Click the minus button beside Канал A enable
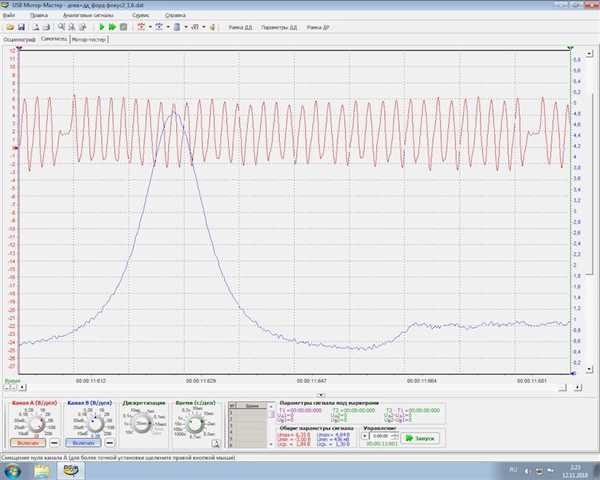The height and width of the screenshot is (480, 600). pos(55,443)
